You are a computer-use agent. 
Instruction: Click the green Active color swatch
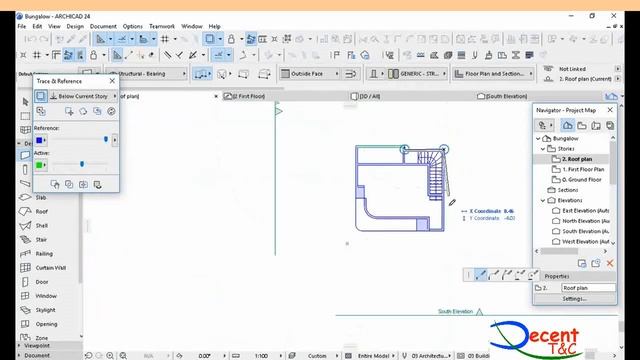pos(40,165)
